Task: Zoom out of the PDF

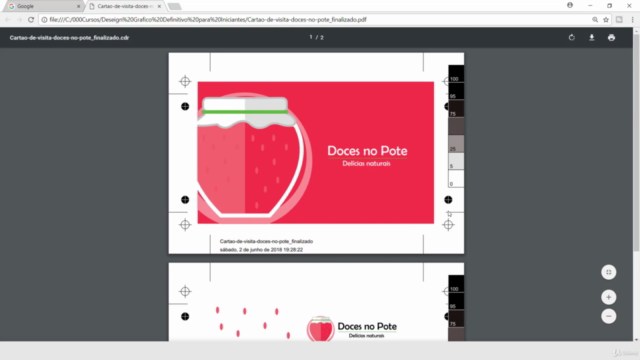Action: tap(609, 316)
